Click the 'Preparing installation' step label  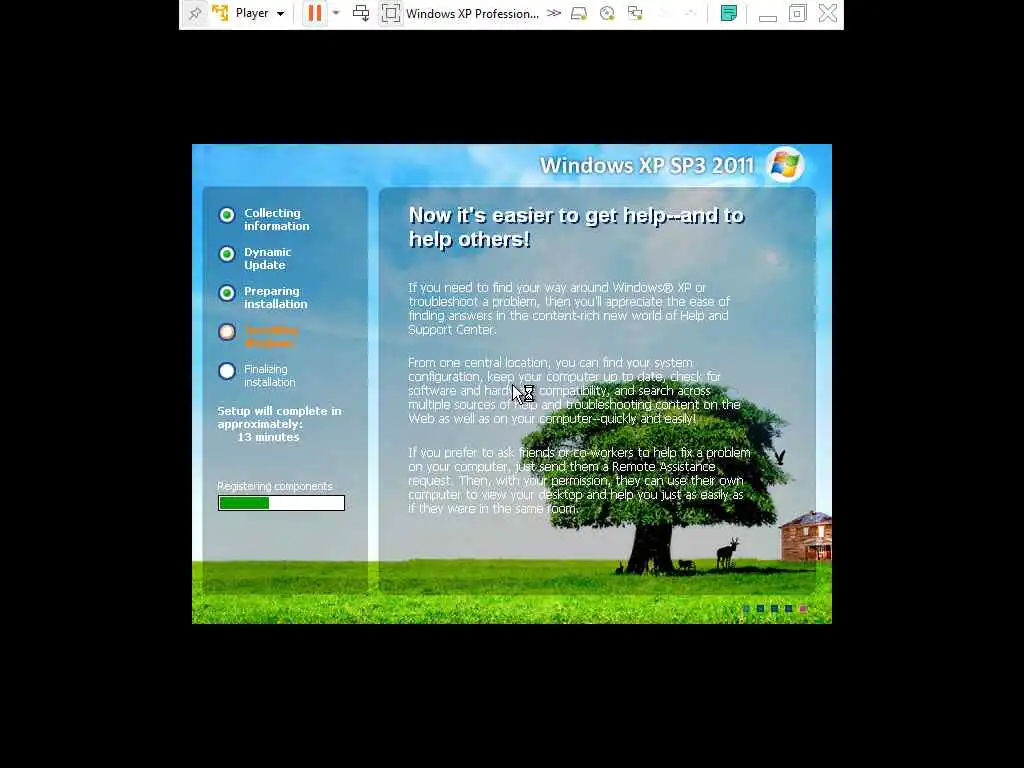click(x=276, y=297)
